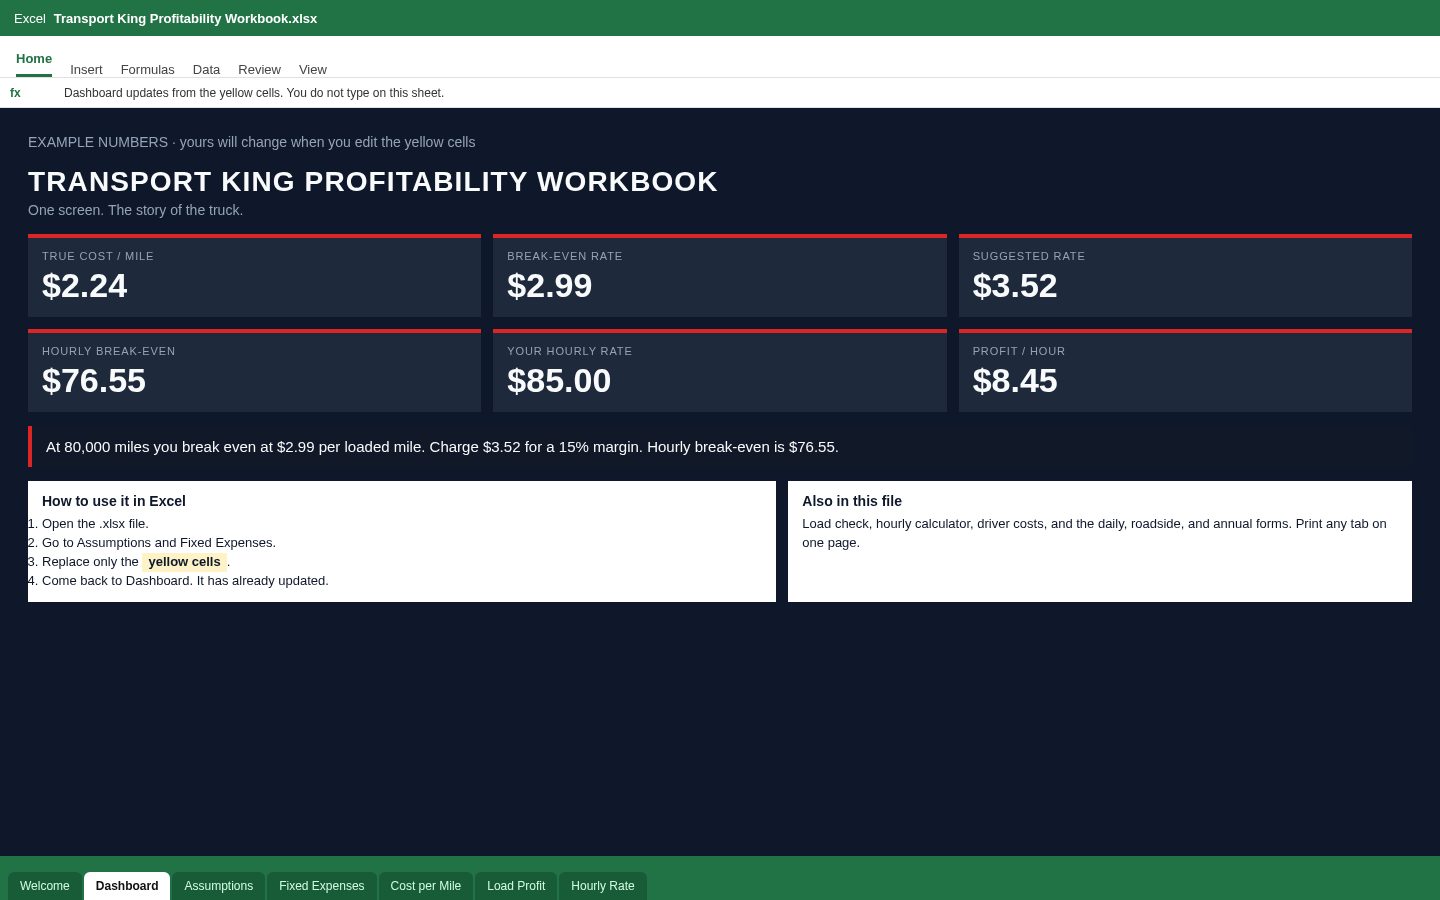The height and width of the screenshot is (900, 1440).
Task: Click 'Open the .xlsx file.' step
Action: point(95,524)
